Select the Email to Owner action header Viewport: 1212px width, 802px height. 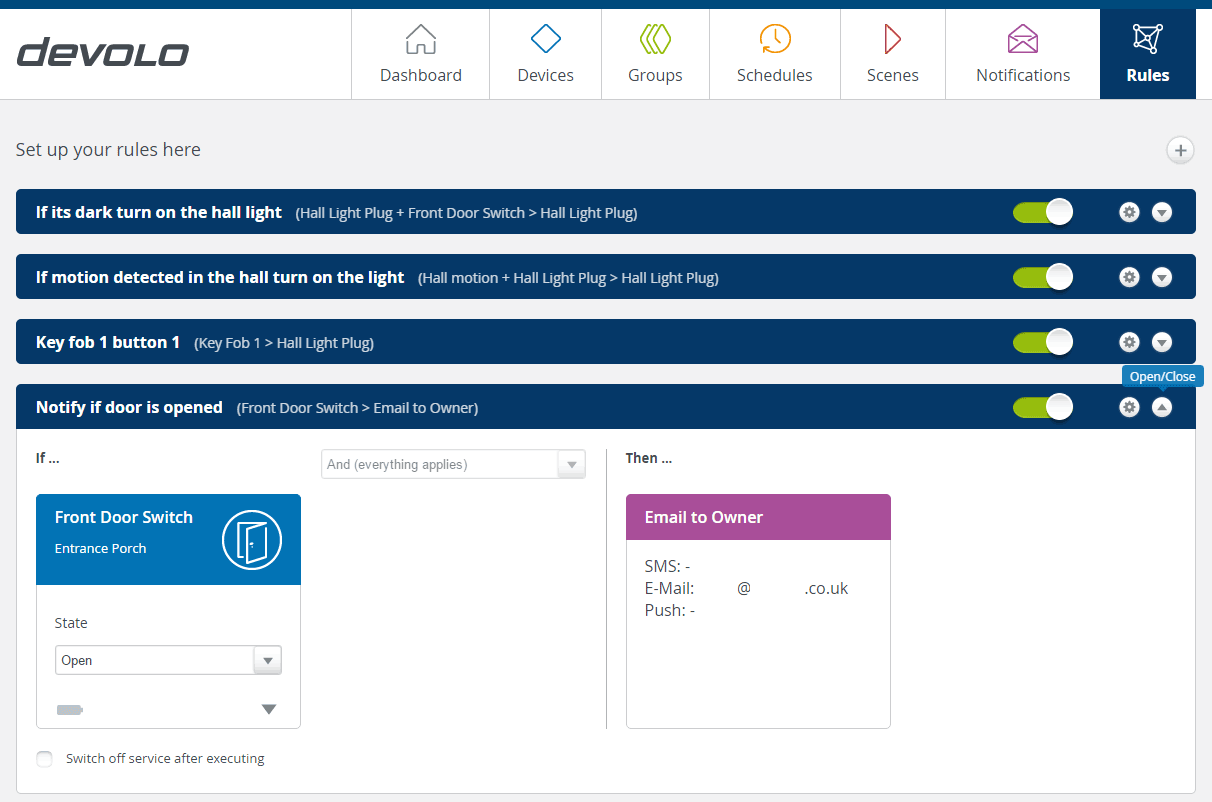(757, 517)
